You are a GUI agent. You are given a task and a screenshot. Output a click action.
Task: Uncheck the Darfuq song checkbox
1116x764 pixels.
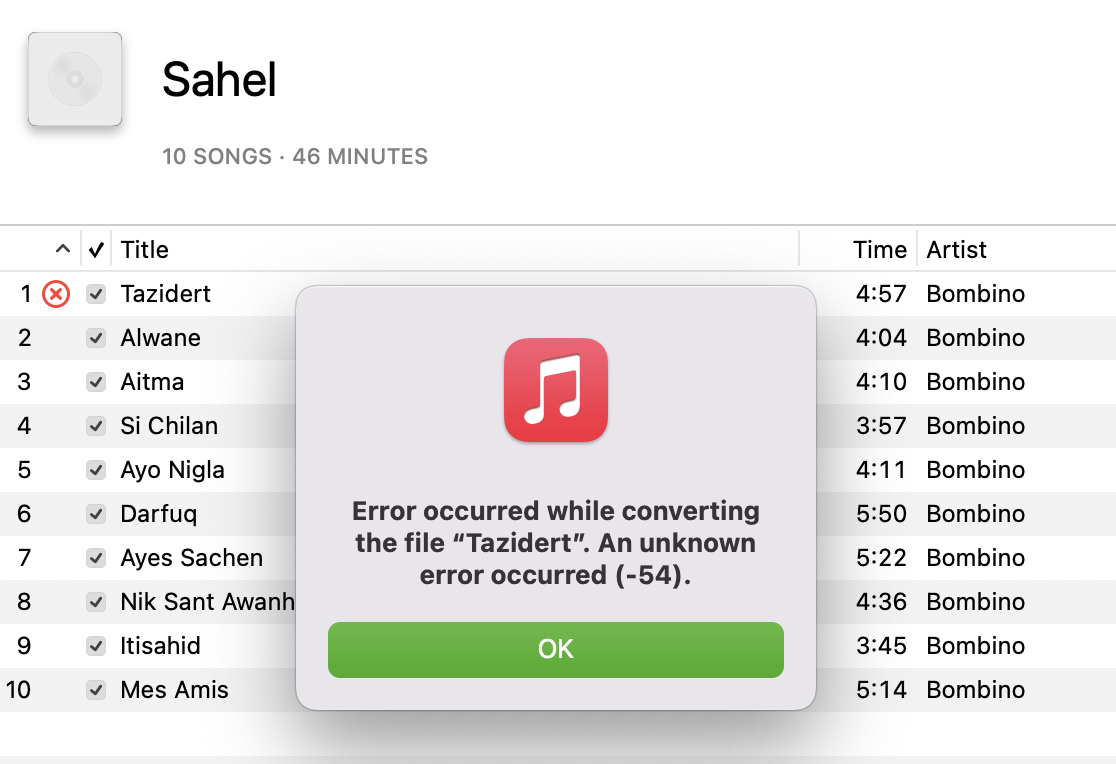click(x=96, y=514)
